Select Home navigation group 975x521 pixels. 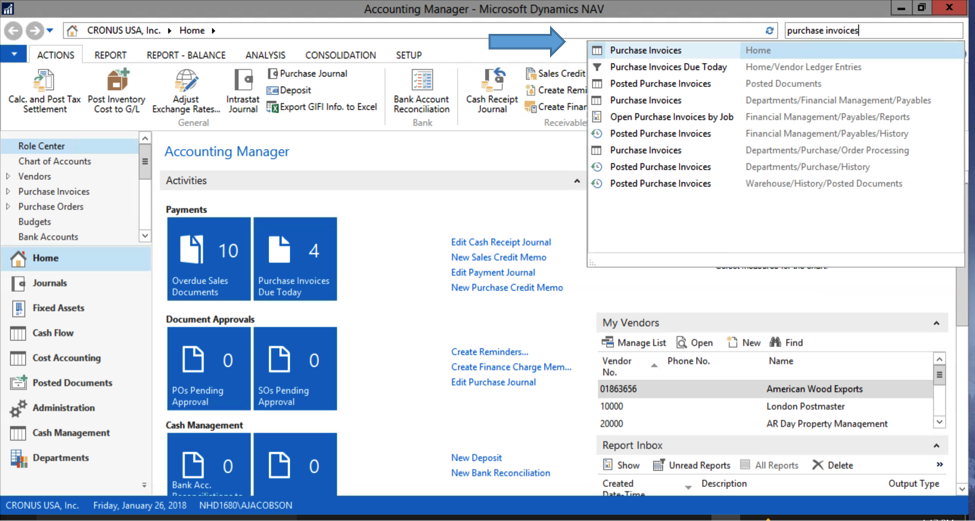tap(75, 258)
